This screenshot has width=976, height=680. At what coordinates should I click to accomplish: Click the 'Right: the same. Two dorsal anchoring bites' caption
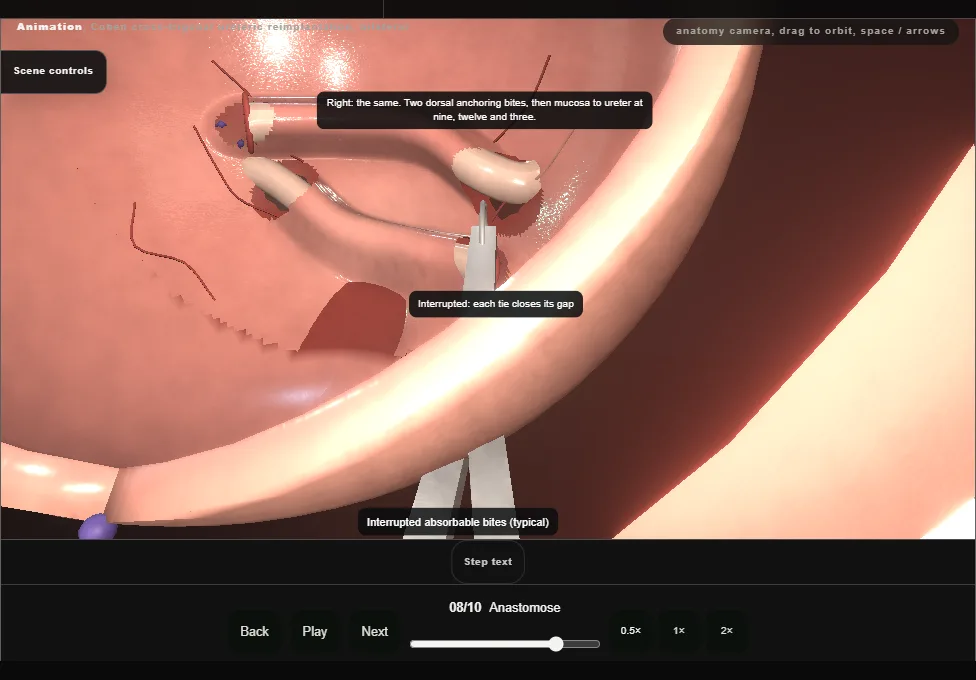[484, 110]
